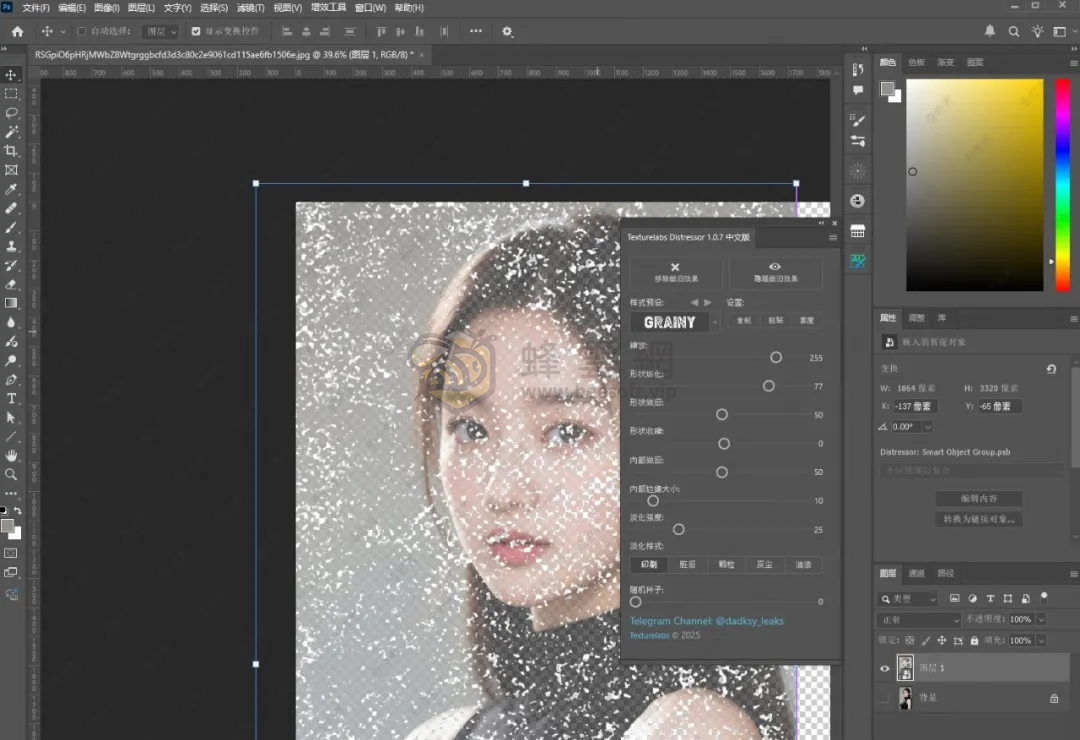Switch to the 渐变 tab in color panel

click(946, 63)
